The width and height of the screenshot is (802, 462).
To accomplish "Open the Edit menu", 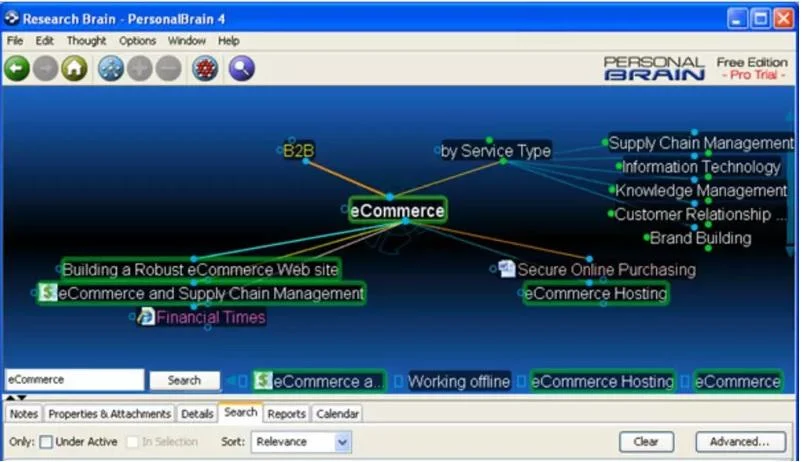I will pyautogui.click(x=44, y=40).
